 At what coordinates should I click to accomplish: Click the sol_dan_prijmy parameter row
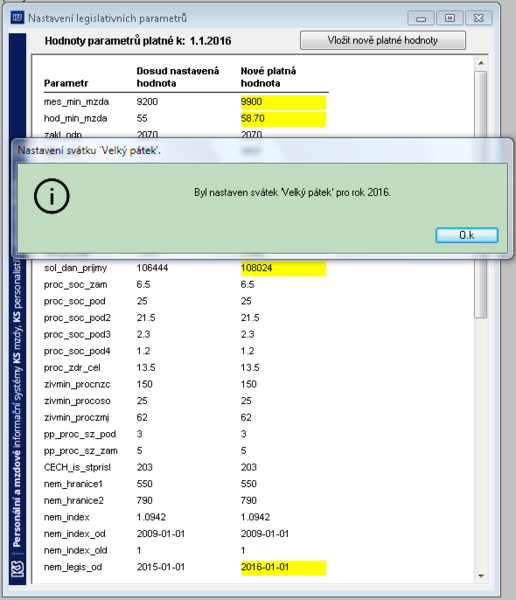(x=185, y=268)
